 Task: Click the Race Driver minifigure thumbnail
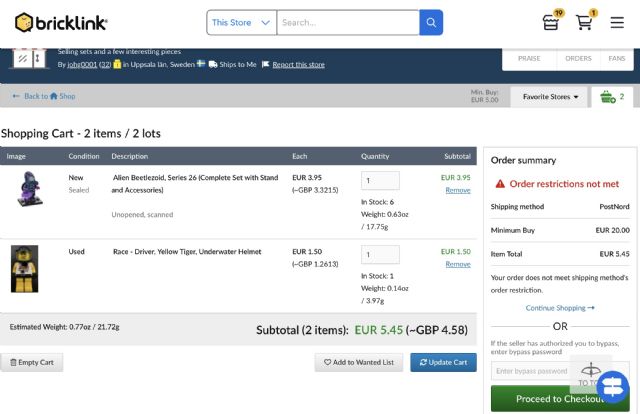click(x=25, y=268)
